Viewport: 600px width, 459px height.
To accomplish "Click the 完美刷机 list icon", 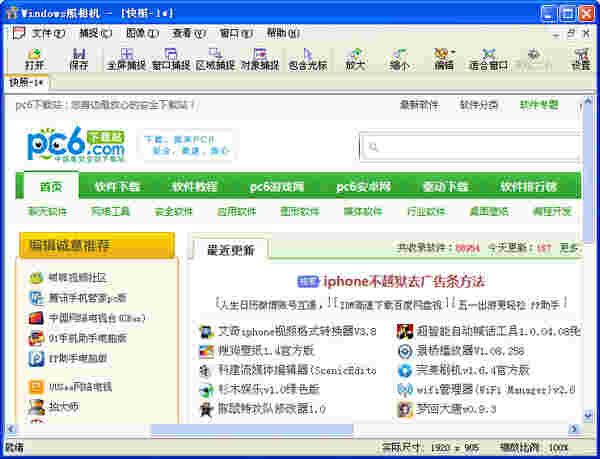I will point(404,370).
